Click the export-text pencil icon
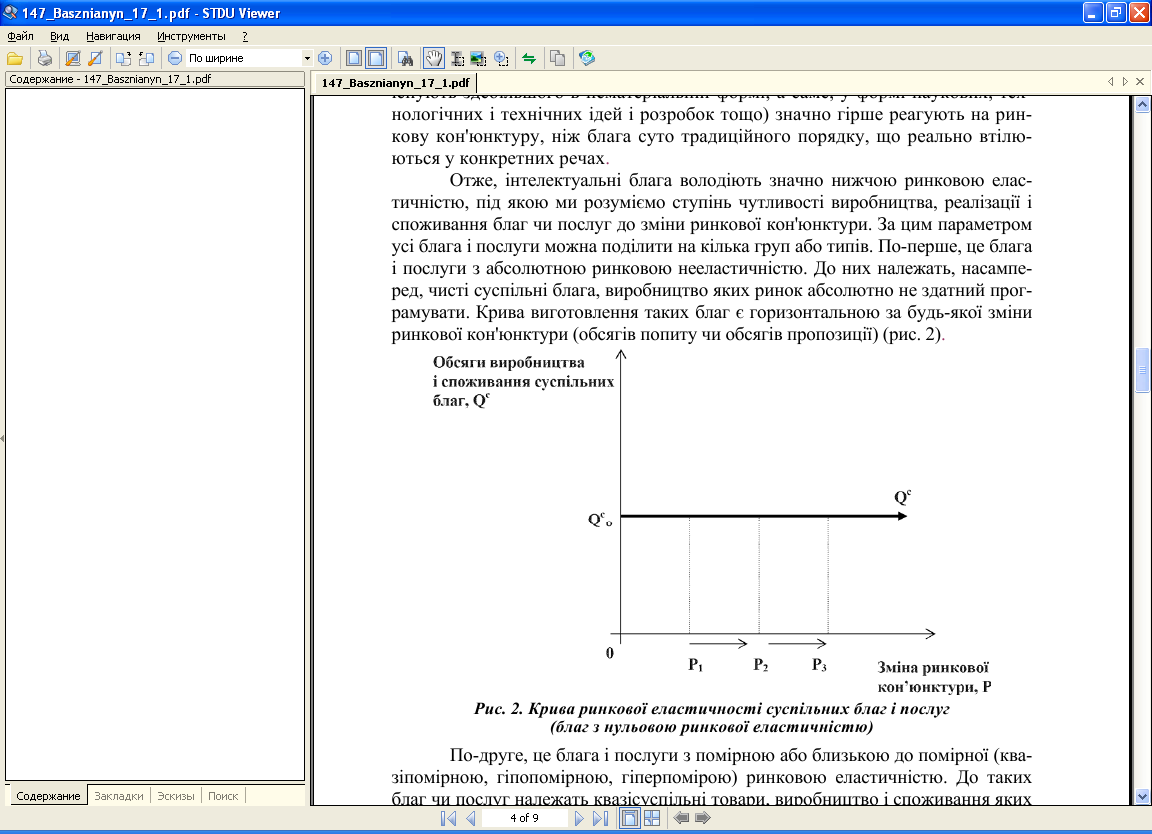1152x834 pixels. pos(95,58)
